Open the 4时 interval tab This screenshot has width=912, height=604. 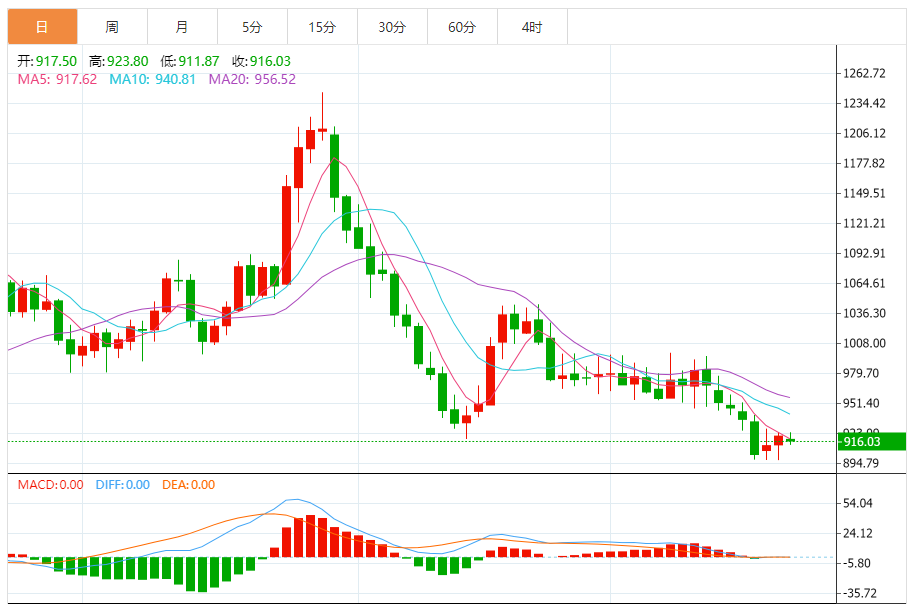coord(532,27)
